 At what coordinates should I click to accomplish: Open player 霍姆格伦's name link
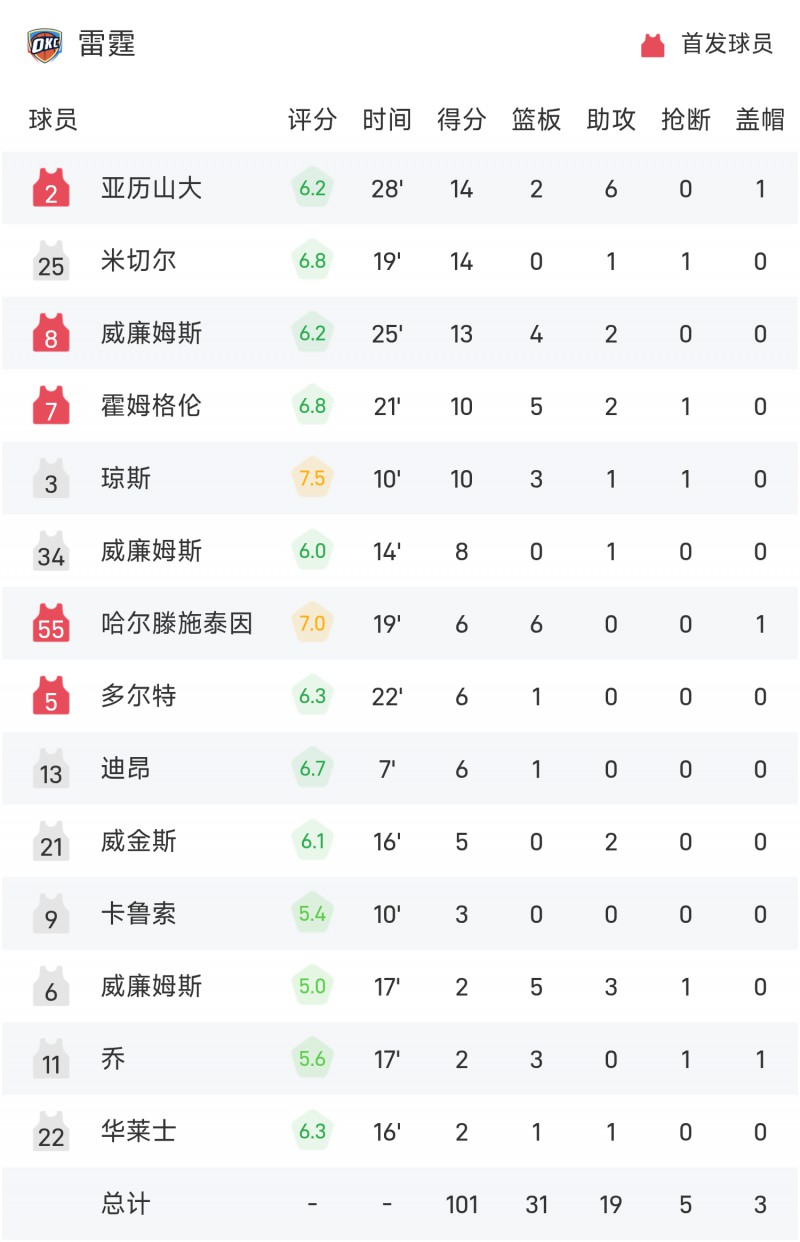click(x=151, y=406)
